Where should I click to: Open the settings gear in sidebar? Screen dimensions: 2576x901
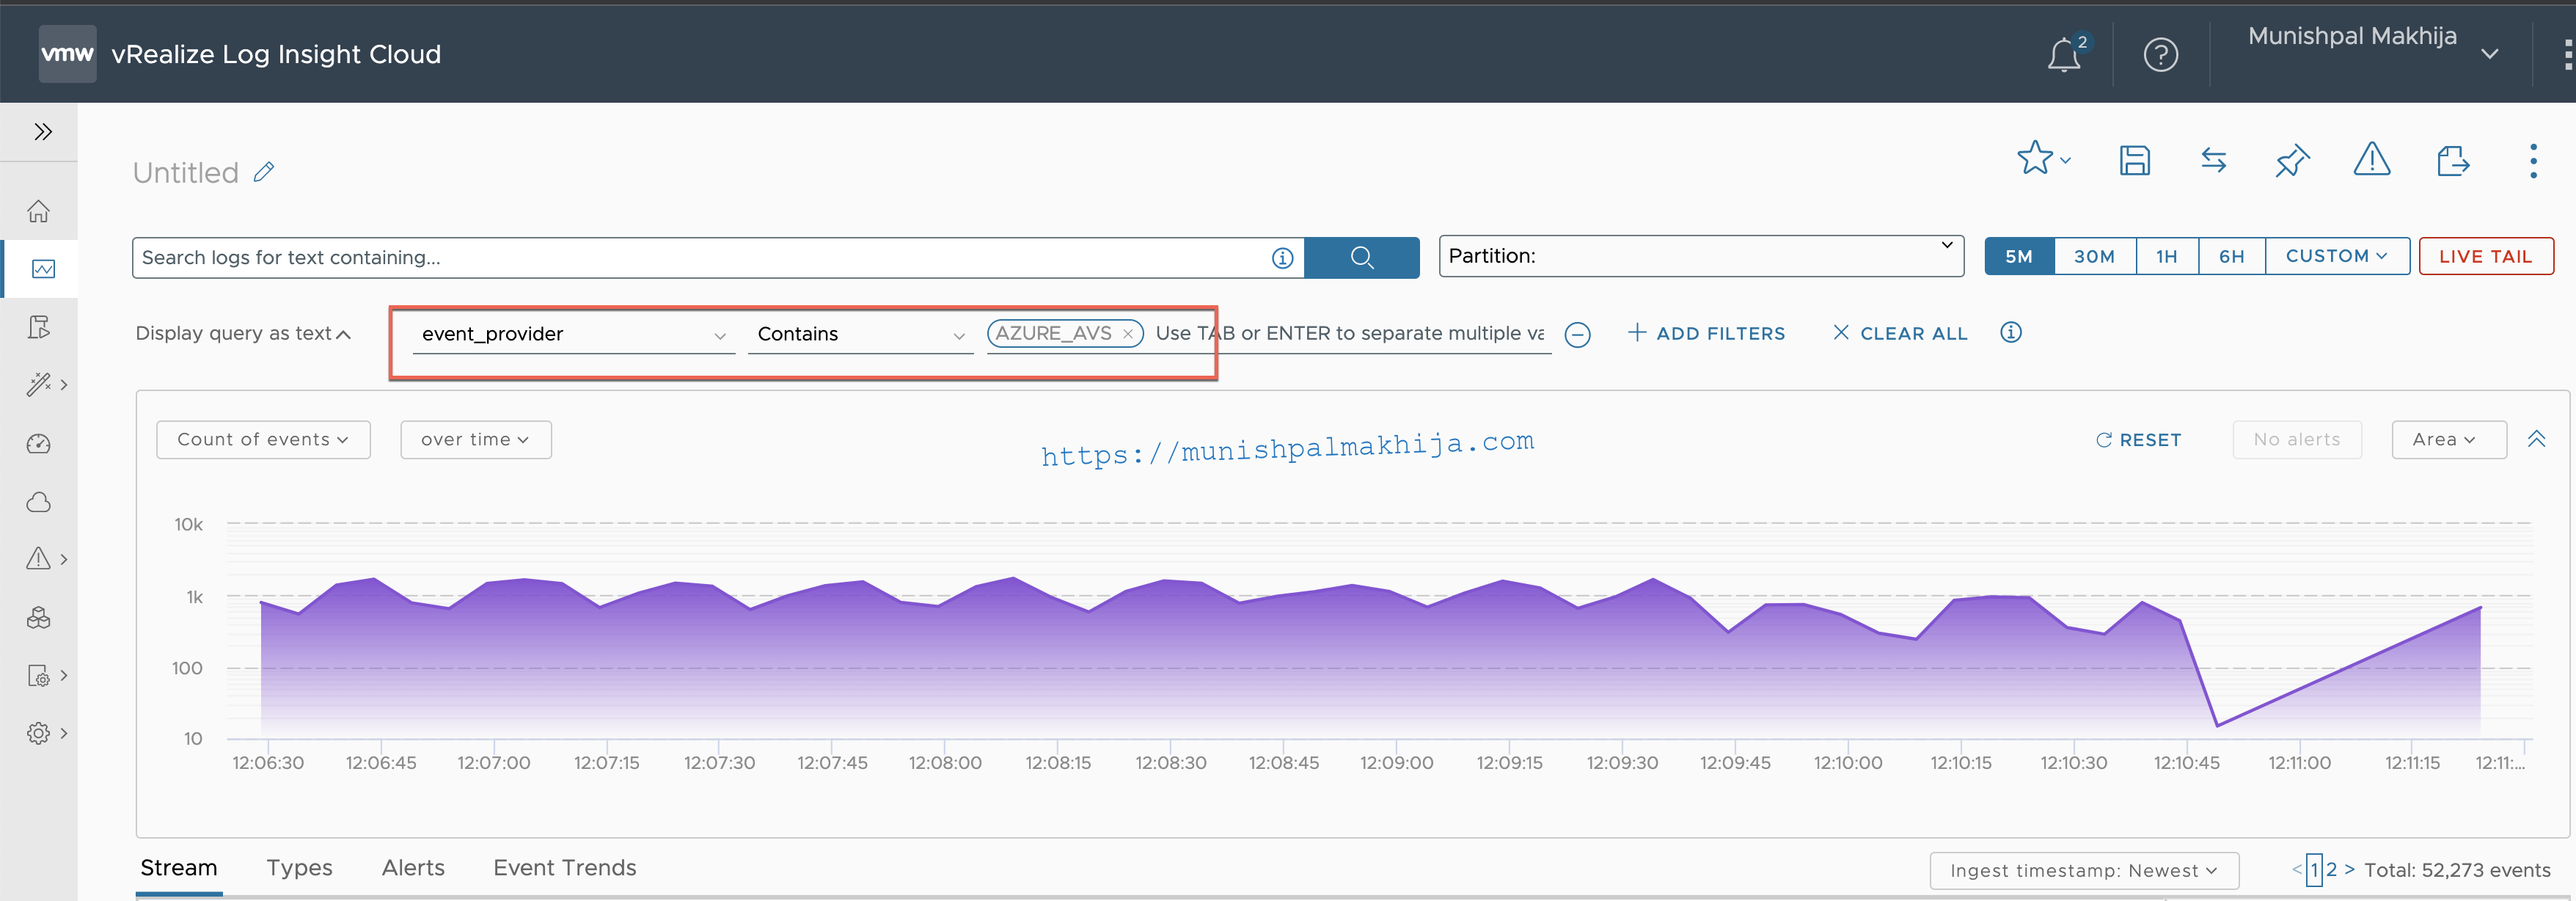point(39,733)
